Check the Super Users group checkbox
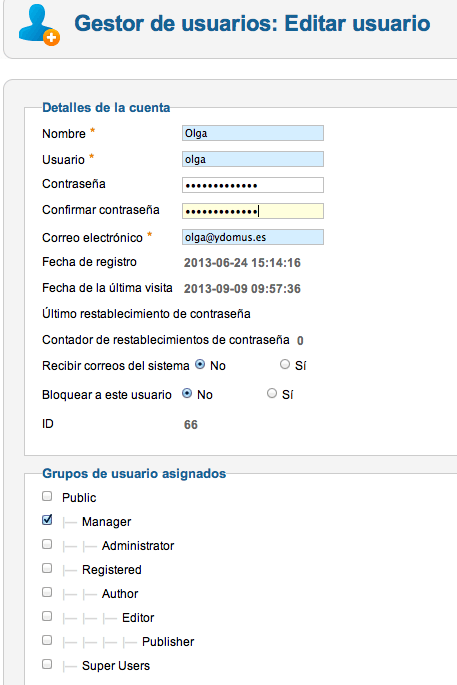This screenshot has width=457, height=685. [x=47, y=664]
